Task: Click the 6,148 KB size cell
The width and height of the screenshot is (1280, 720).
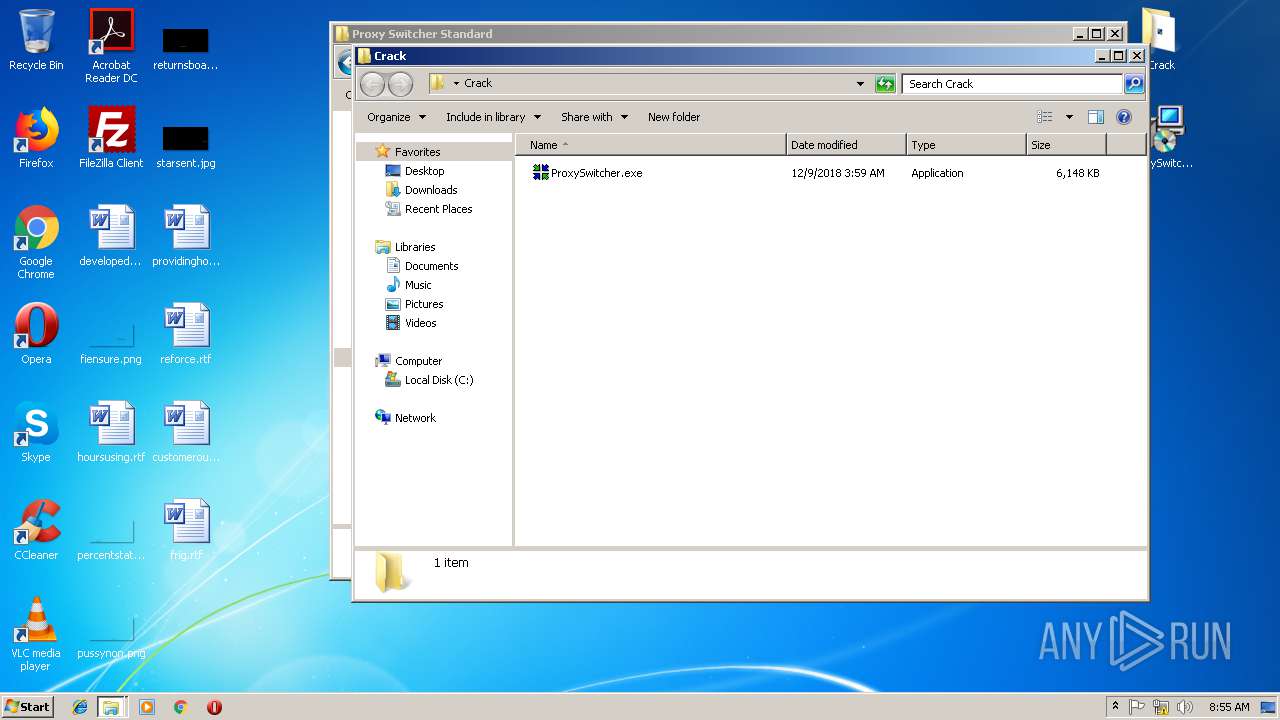Action: (x=1077, y=173)
